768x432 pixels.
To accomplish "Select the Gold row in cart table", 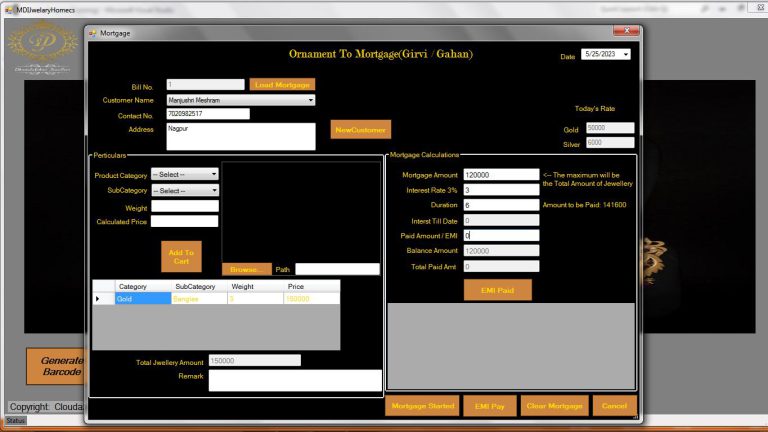I will click(143, 299).
